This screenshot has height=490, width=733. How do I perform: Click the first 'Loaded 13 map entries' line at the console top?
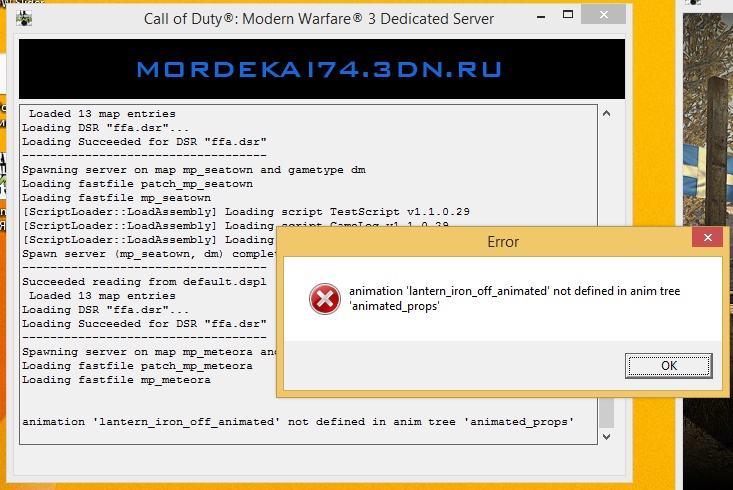coord(102,114)
